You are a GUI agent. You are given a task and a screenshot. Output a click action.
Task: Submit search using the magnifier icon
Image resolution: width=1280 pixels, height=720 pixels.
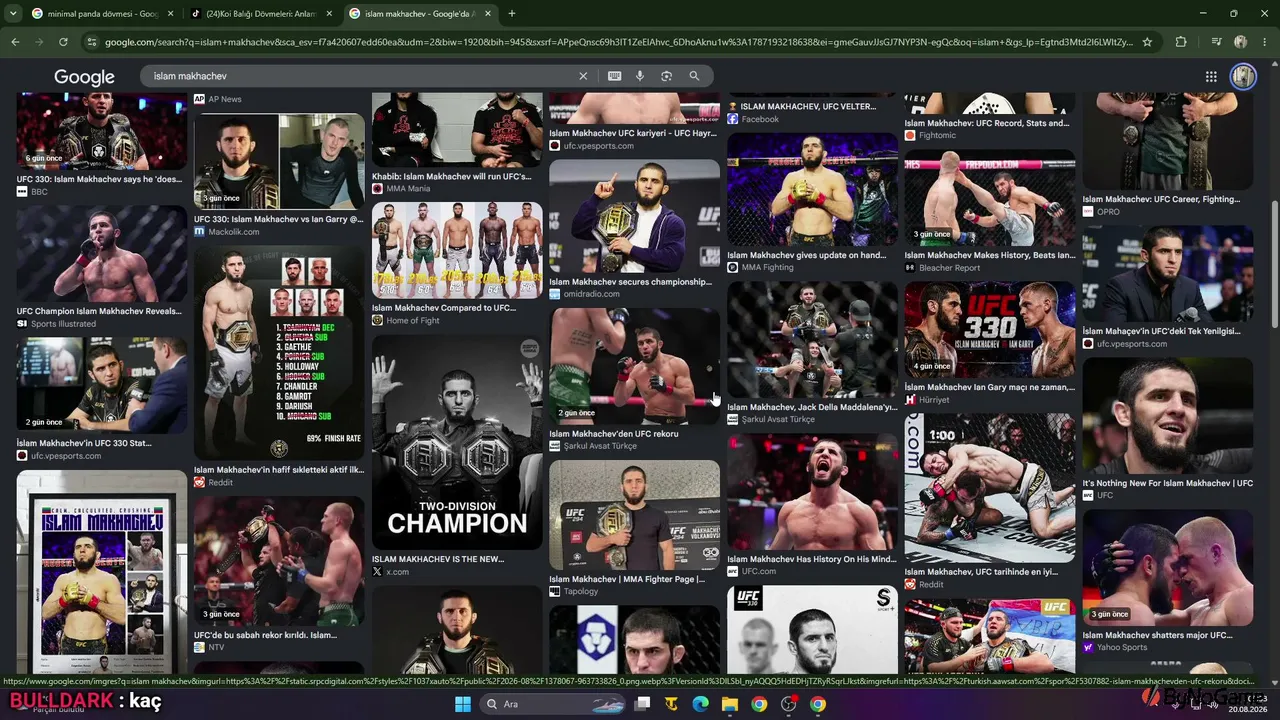[x=694, y=76]
